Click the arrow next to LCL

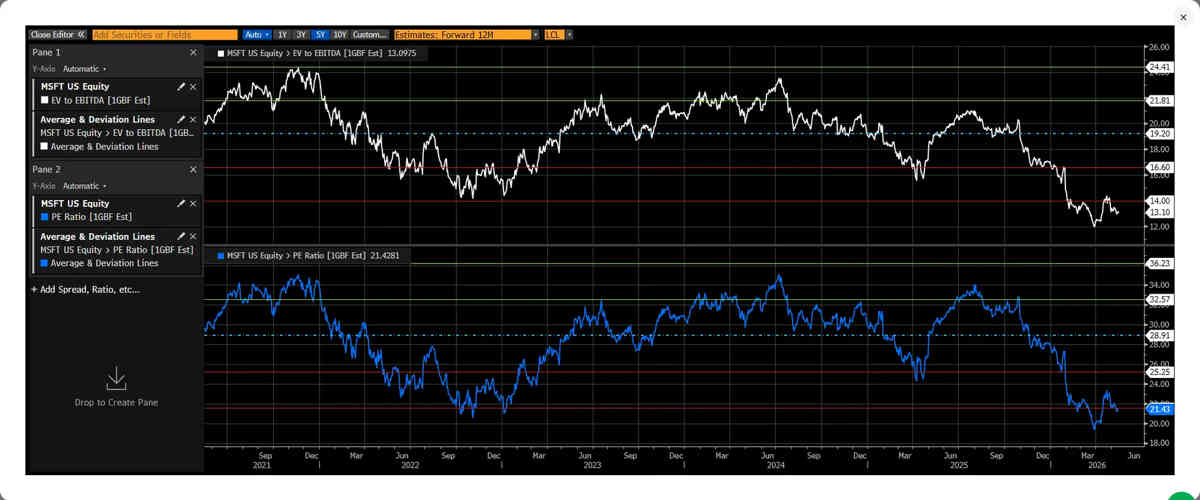pyautogui.click(x=569, y=34)
